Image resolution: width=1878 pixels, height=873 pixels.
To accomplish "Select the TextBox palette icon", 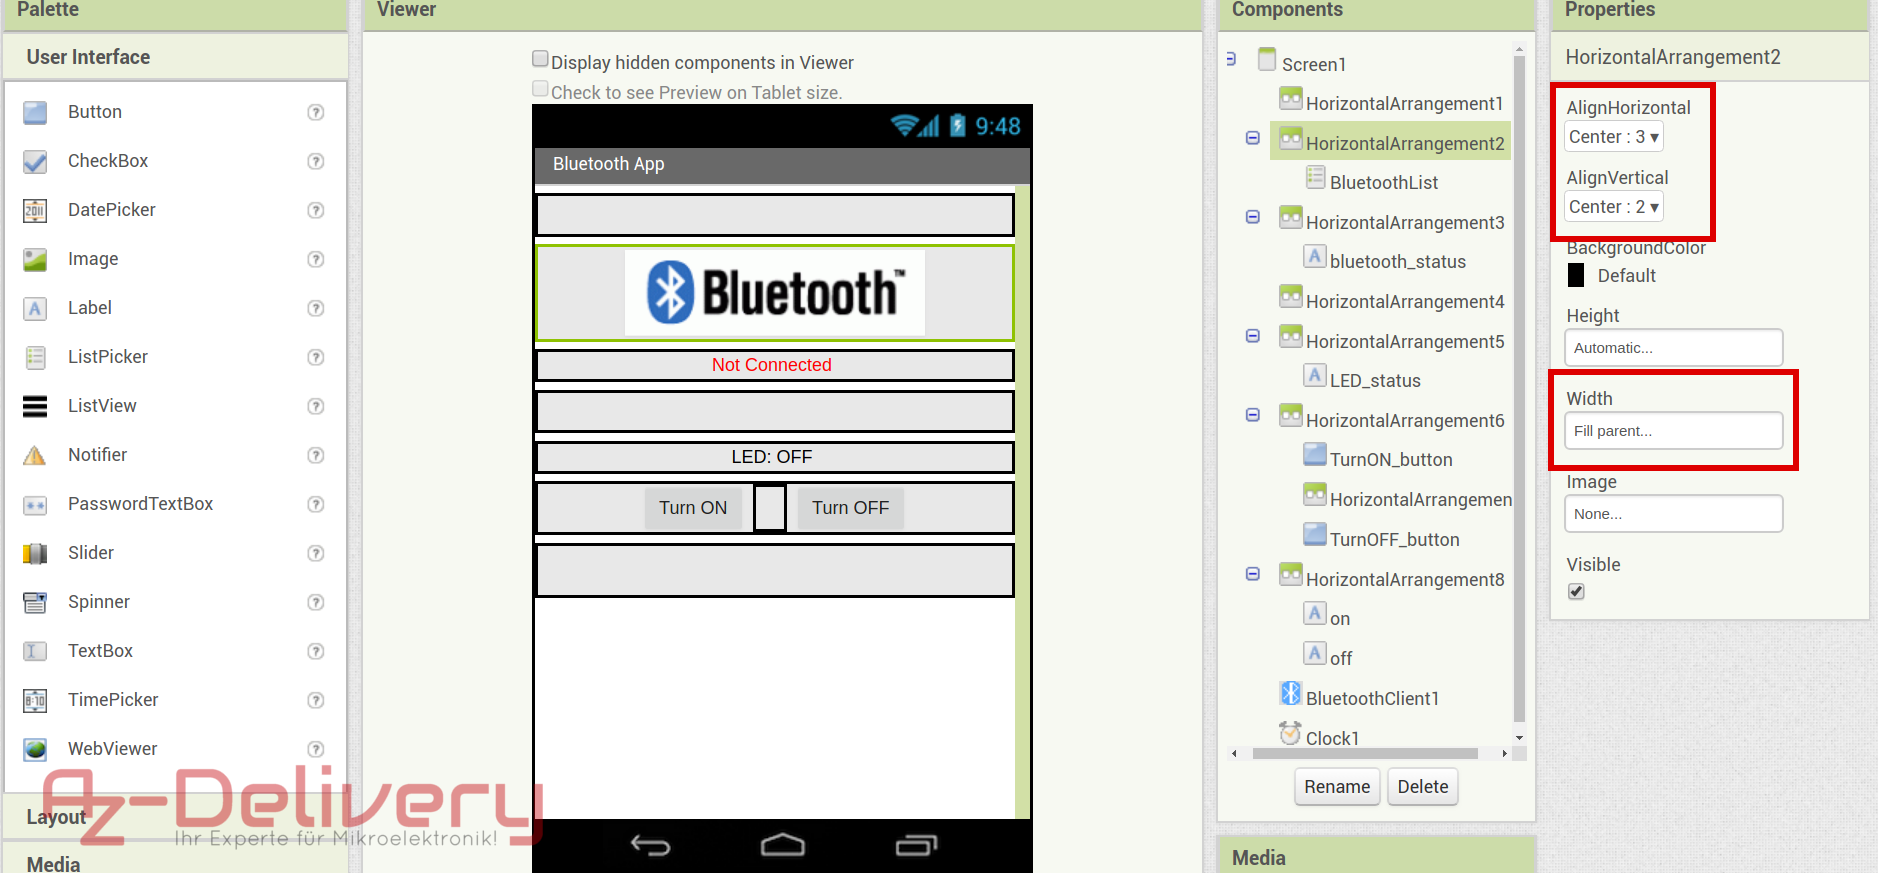I will click(x=35, y=651).
